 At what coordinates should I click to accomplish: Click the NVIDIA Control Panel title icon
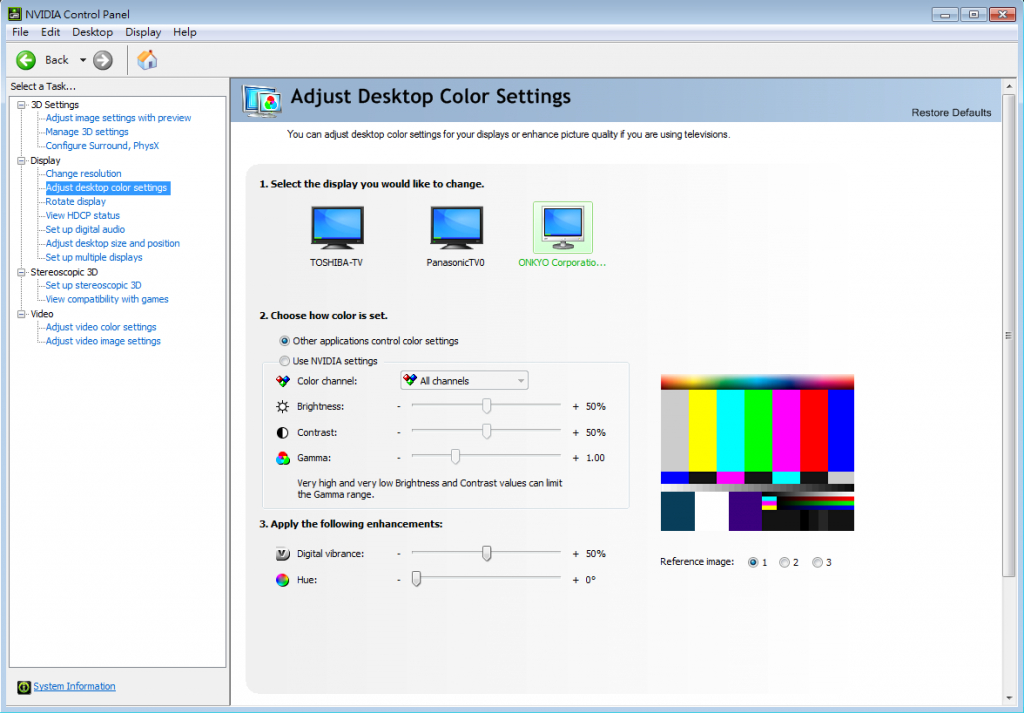coord(14,14)
